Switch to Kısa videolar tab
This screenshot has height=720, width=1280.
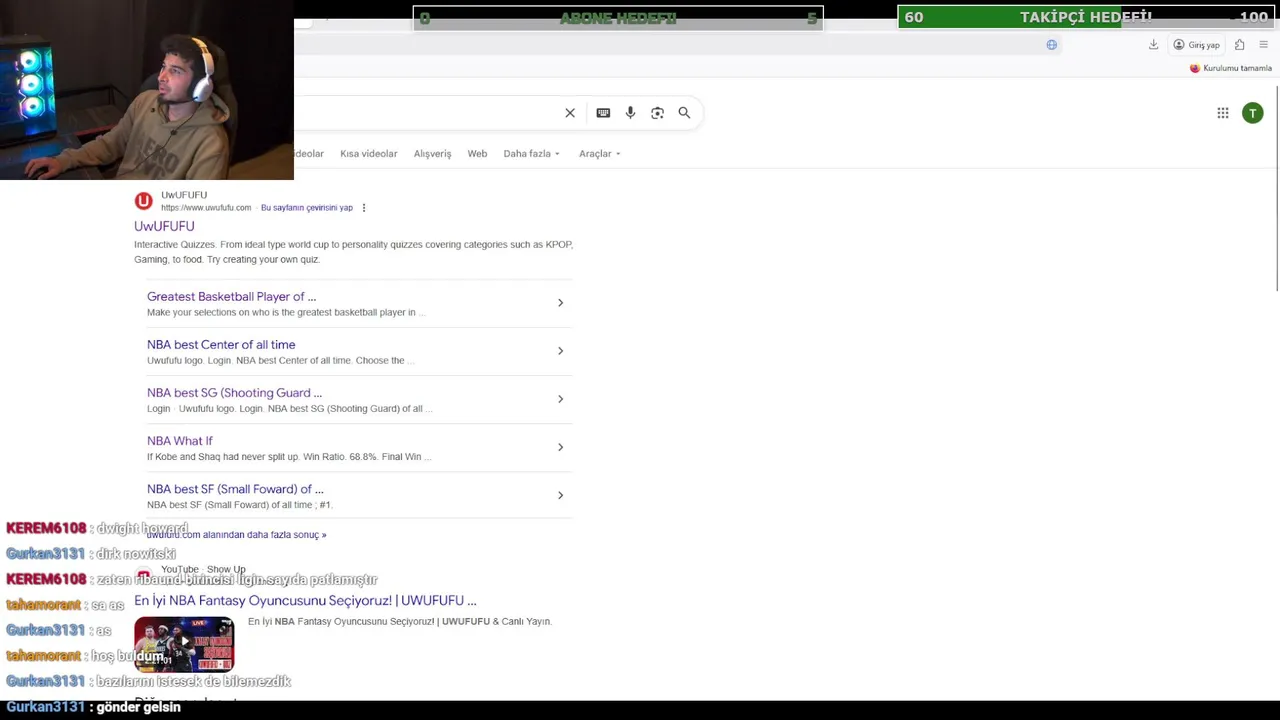pos(368,154)
